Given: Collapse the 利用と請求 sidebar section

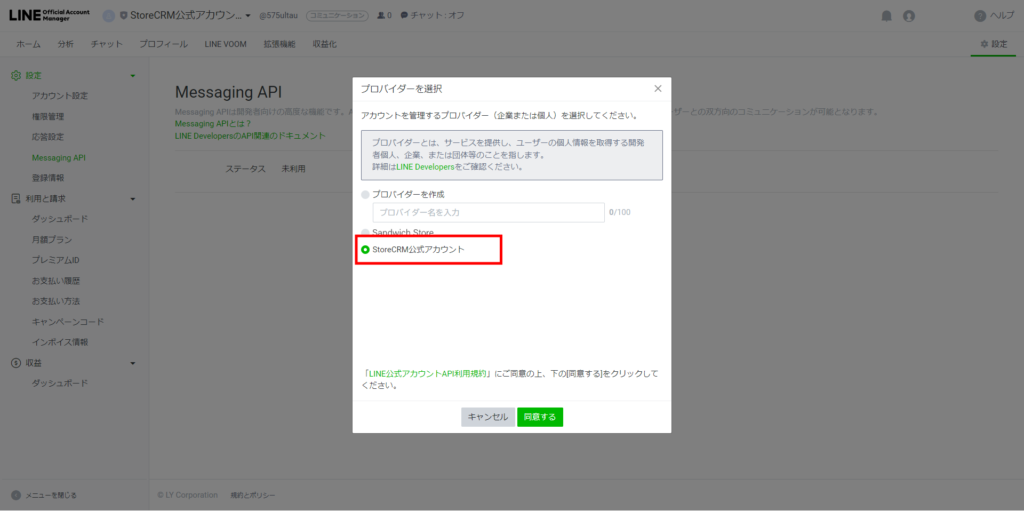Looking at the screenshot, I should click(x=133, y=198).
